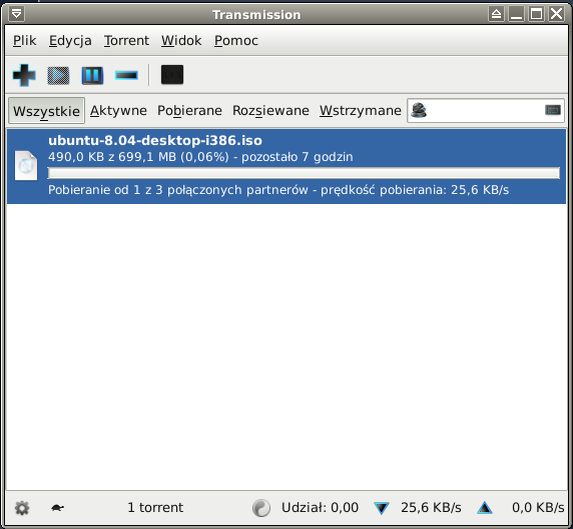Open the search filter type icon
This screenshot has width=573, height=529.
click(x=419, y=110)
